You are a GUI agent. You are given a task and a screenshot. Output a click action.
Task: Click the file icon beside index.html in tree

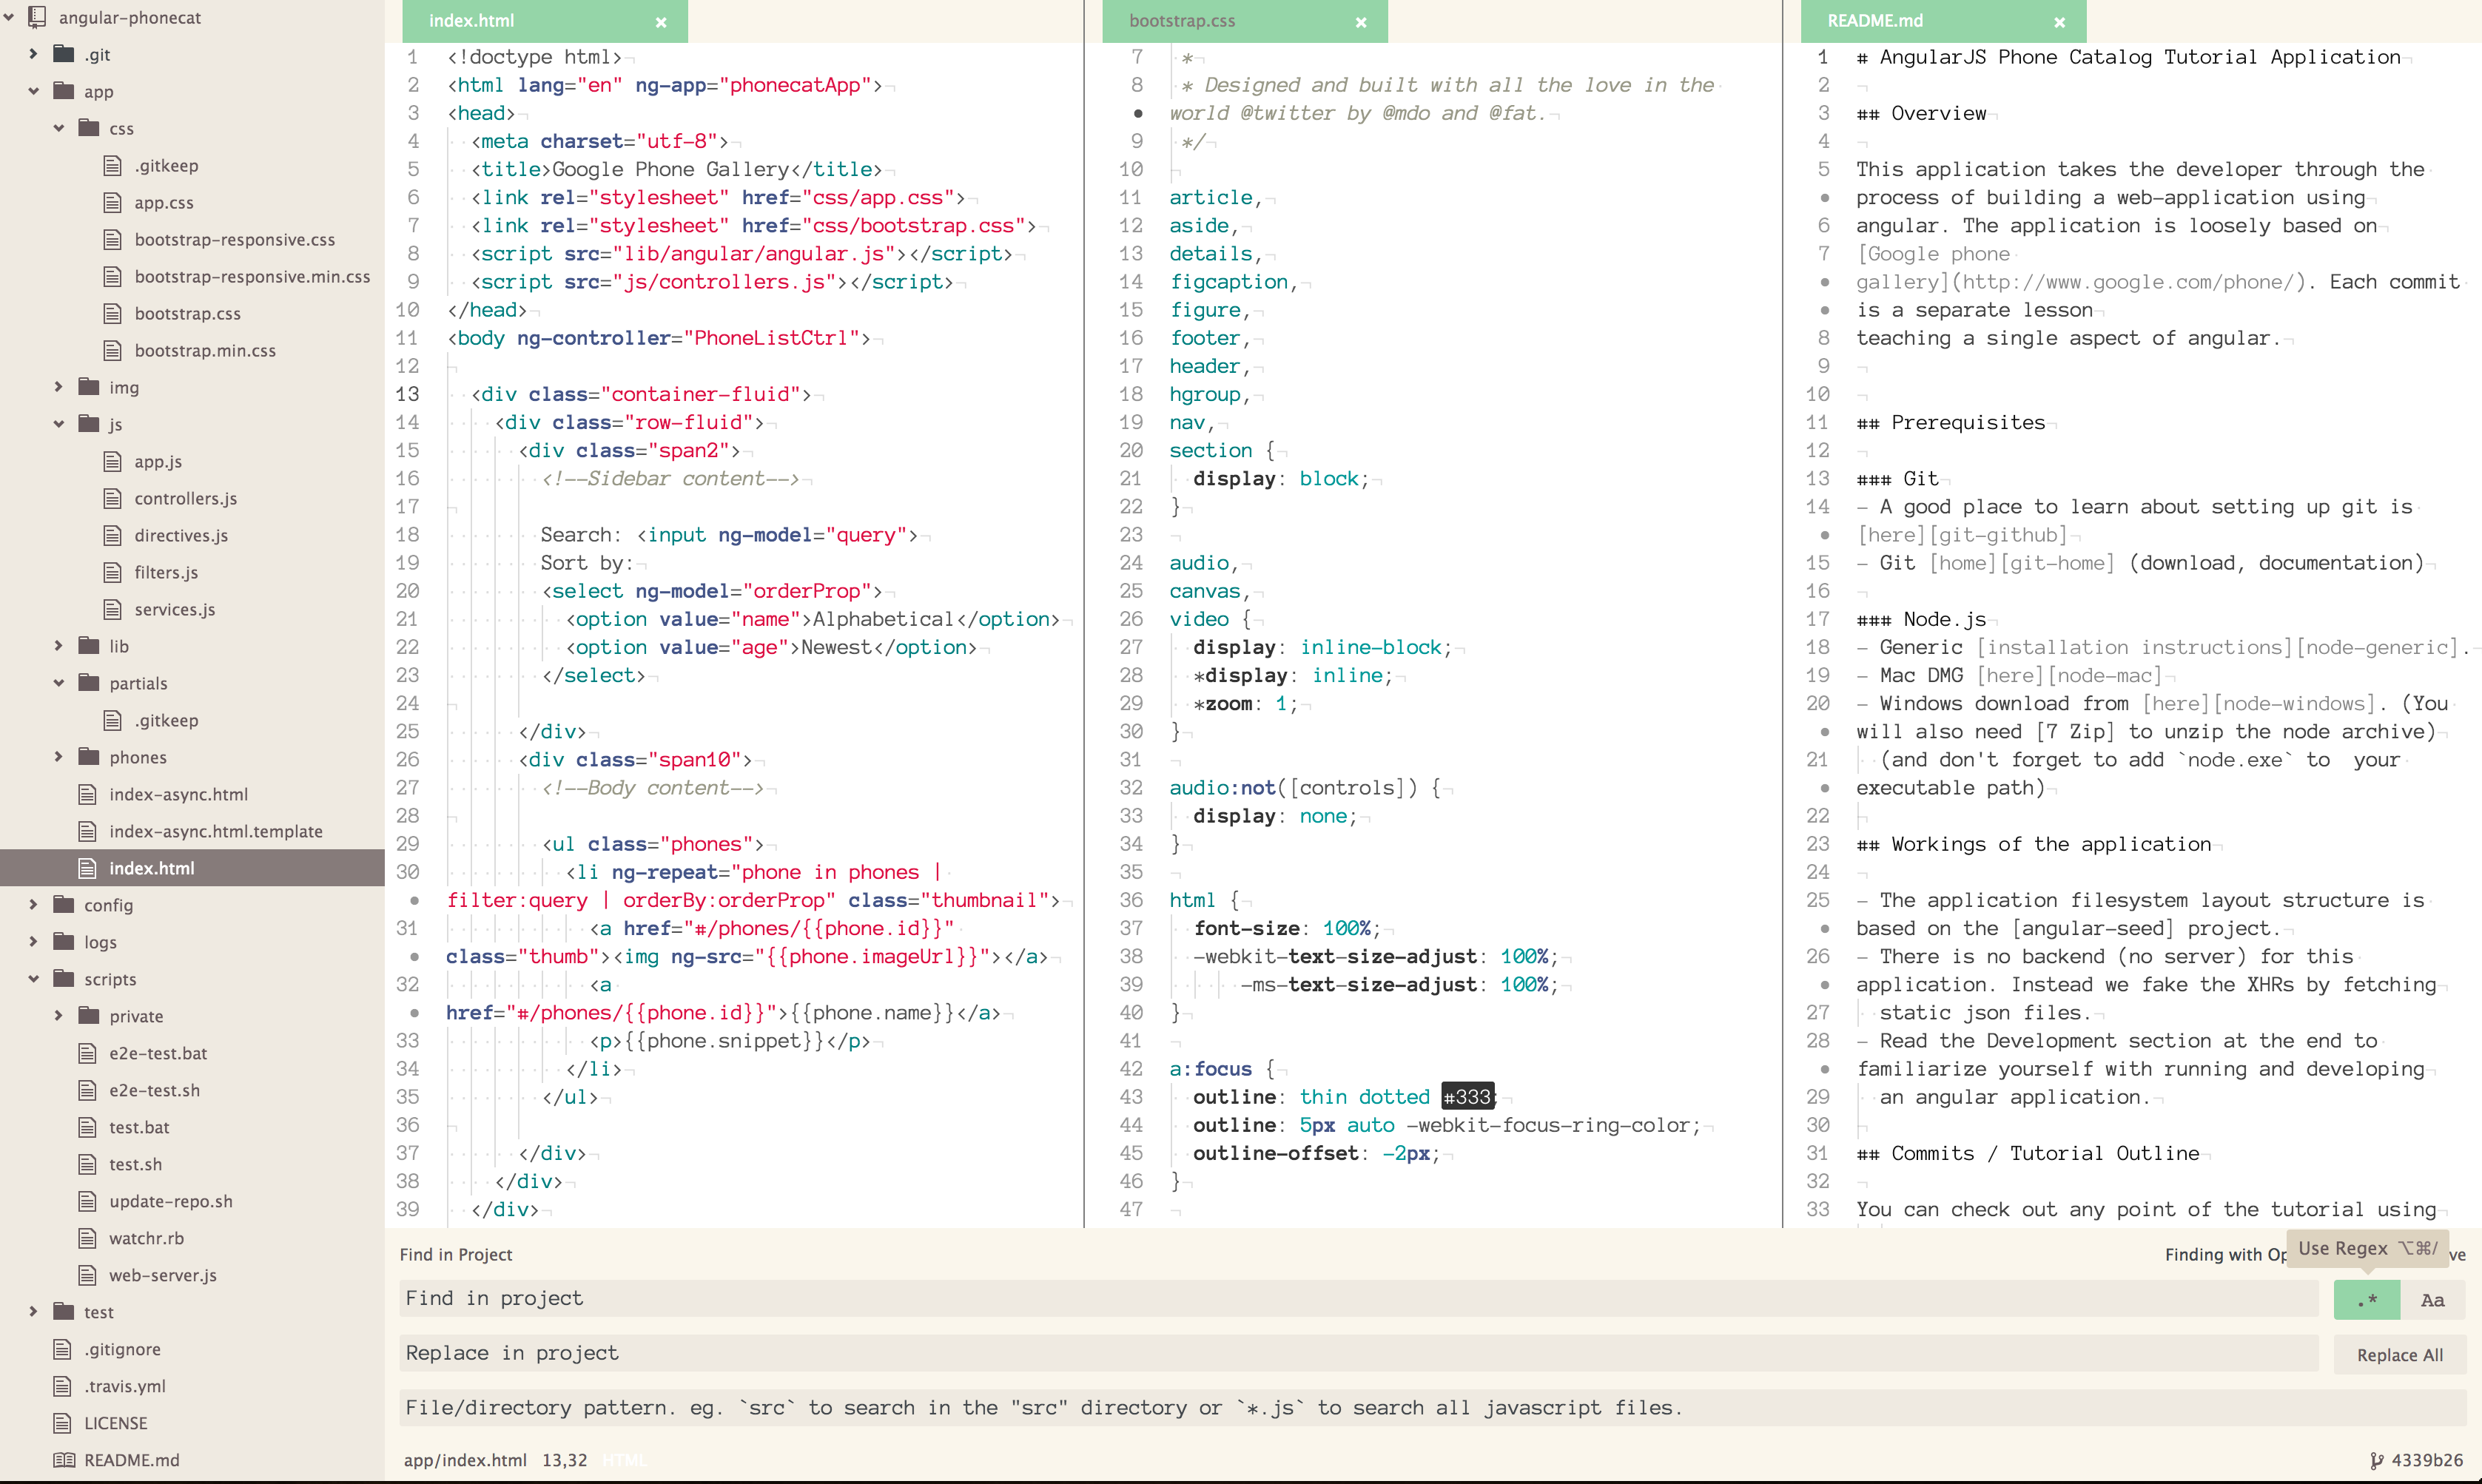tap(88, 868)
